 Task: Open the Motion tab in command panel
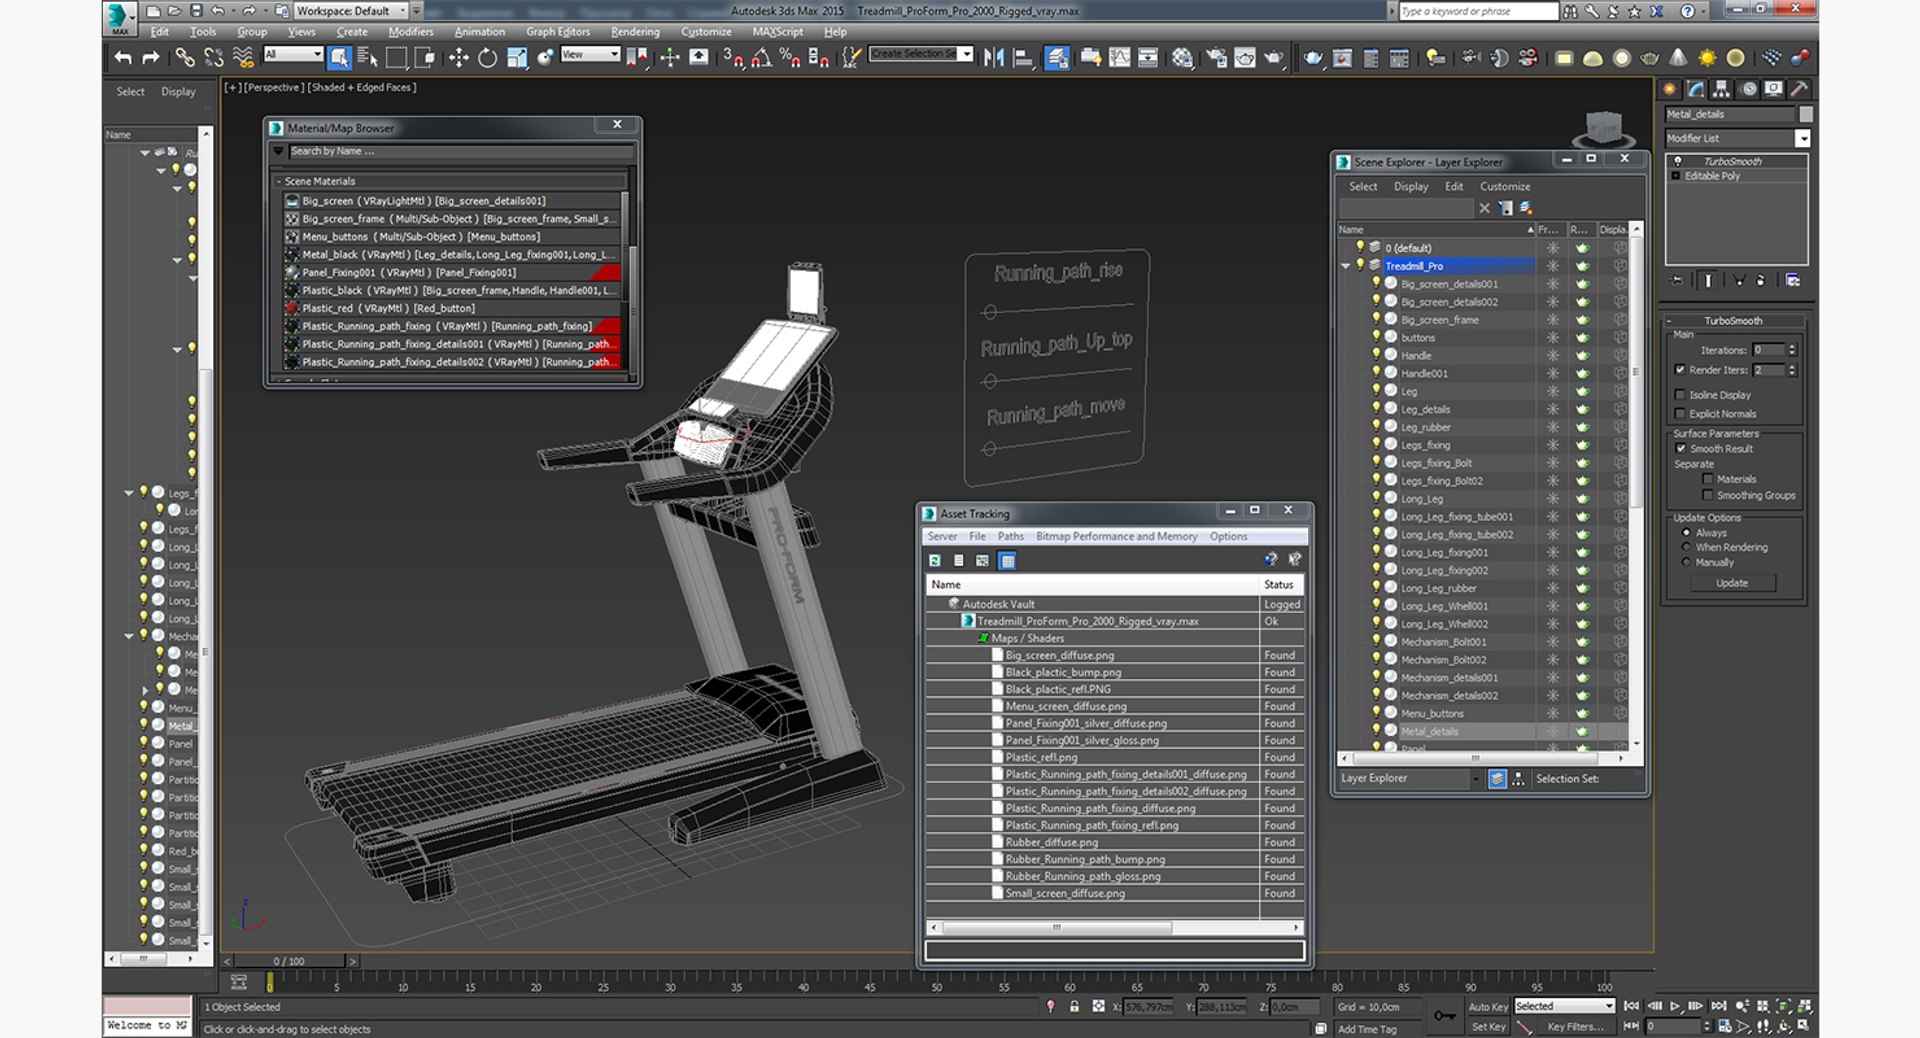point(1748,89)
